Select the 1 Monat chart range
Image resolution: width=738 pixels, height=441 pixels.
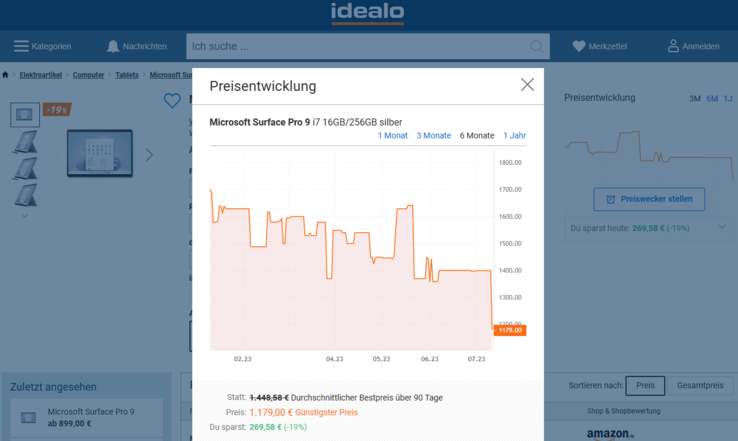click(392, 135)
